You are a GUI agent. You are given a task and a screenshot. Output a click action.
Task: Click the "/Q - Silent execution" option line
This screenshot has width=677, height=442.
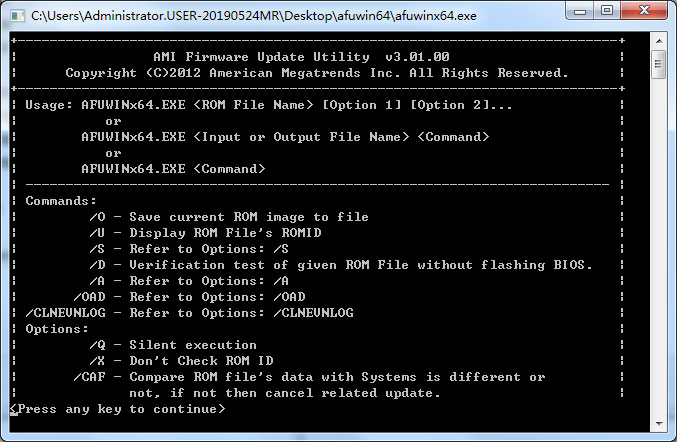tap(172, 345)
